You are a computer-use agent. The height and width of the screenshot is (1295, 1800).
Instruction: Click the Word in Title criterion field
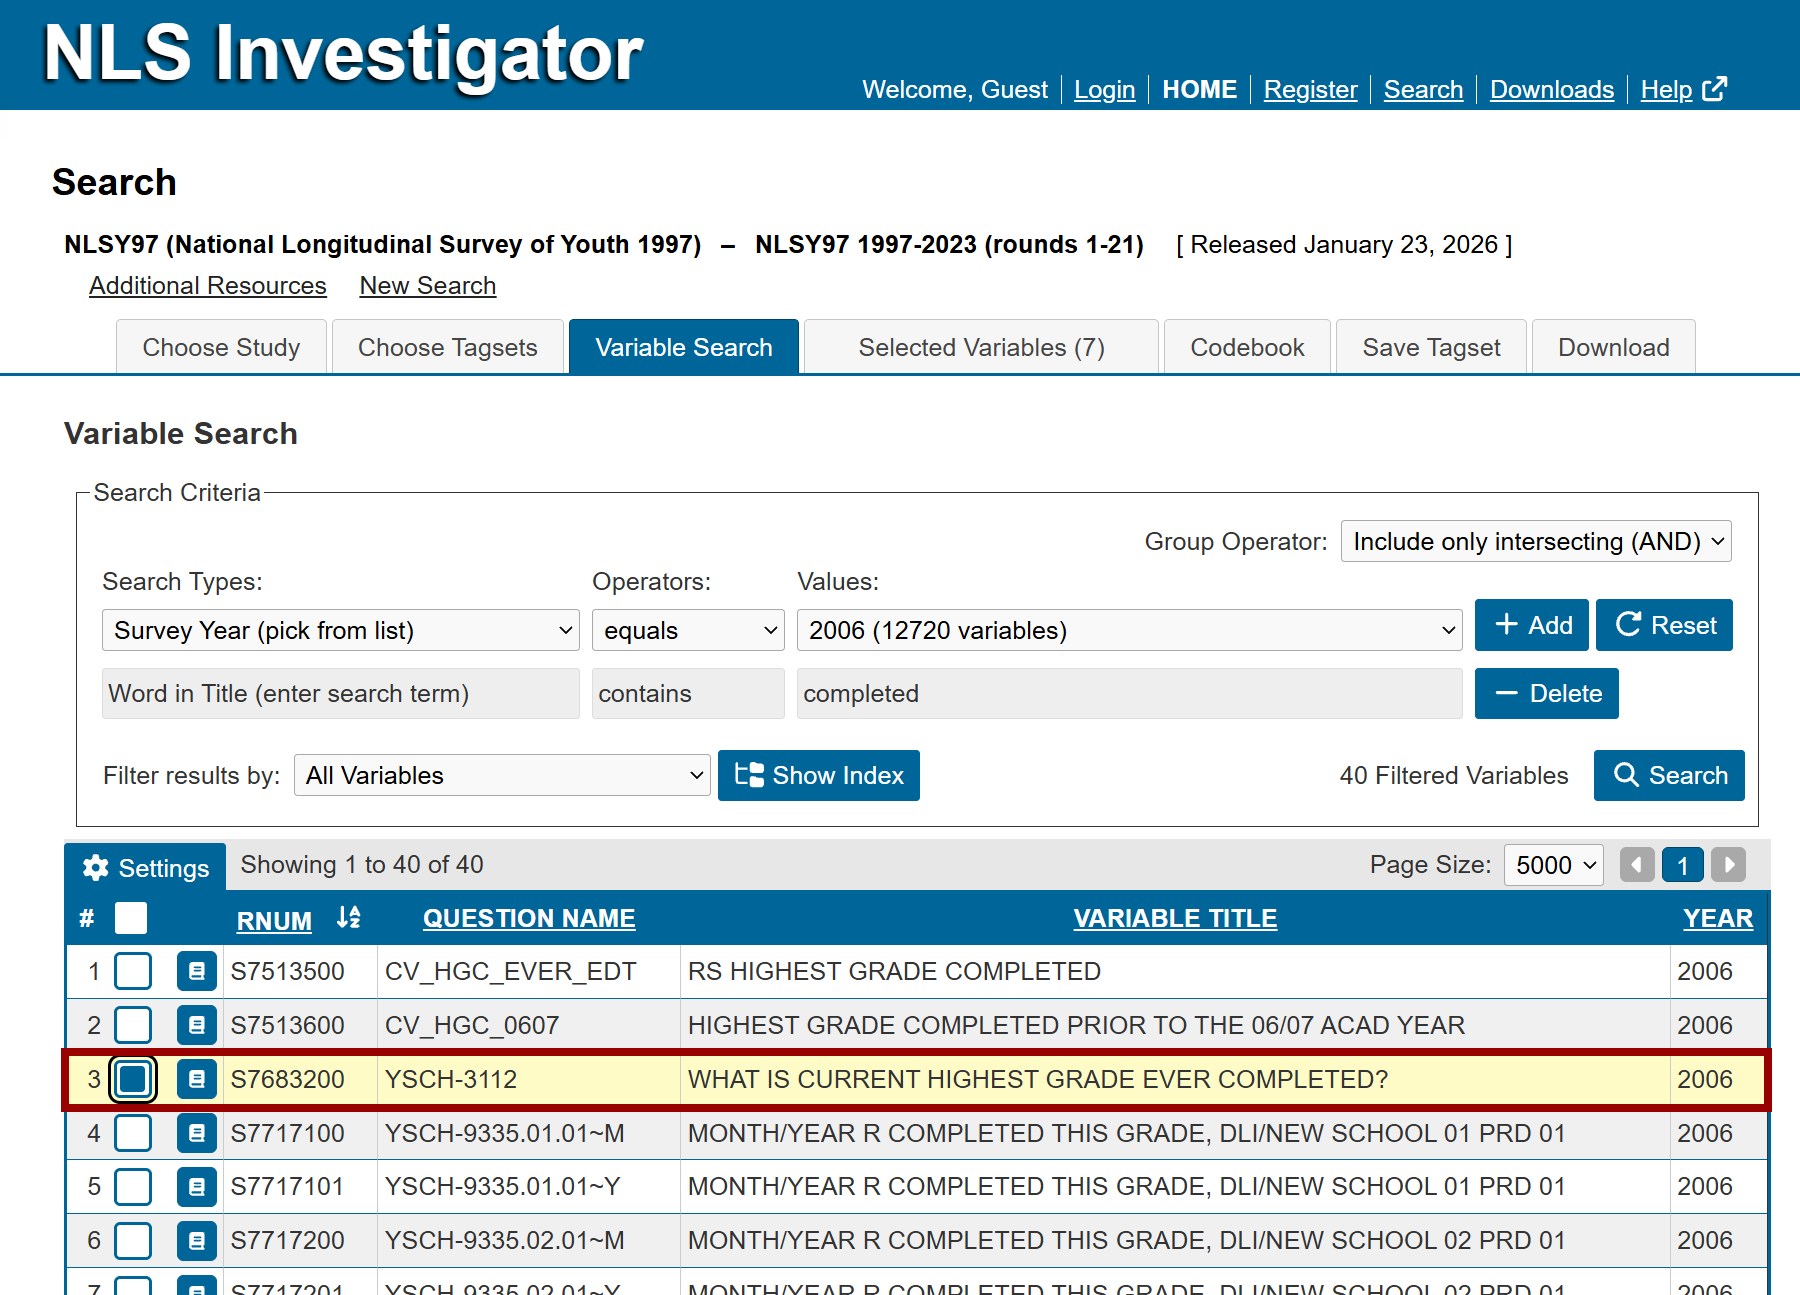[x=341, y=693]
